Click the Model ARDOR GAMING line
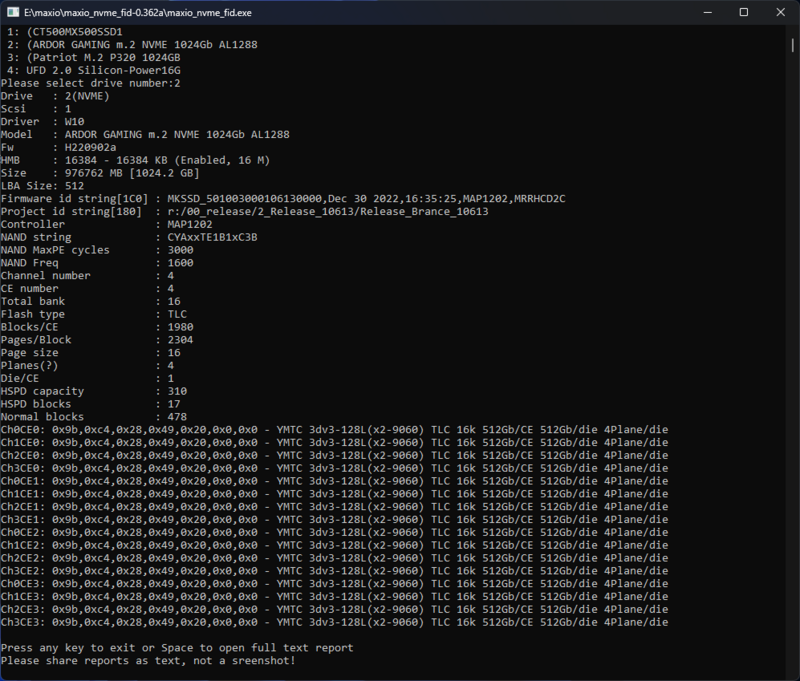The height and width of the screenshot is (681, 800). (145, 135)
